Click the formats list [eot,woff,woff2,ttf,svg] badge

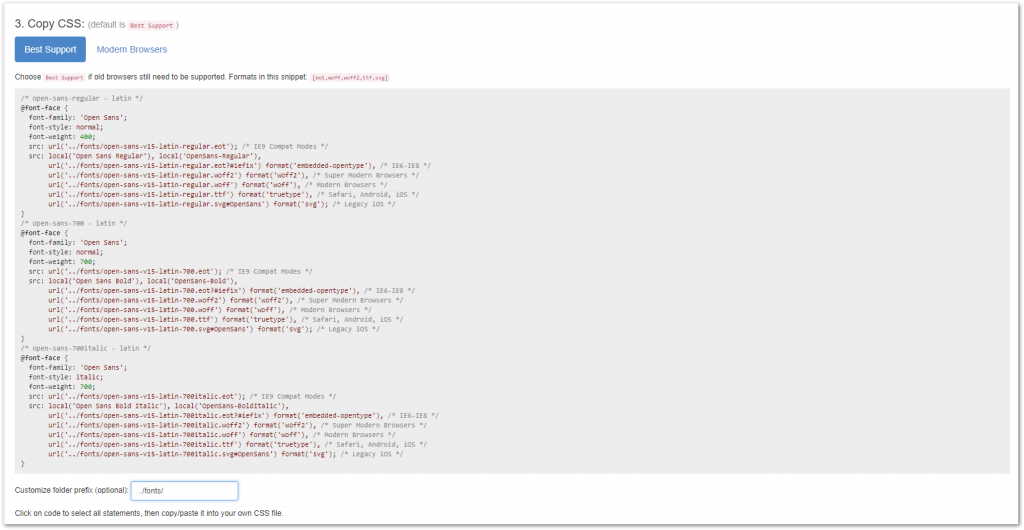click(x=351, y=78)
